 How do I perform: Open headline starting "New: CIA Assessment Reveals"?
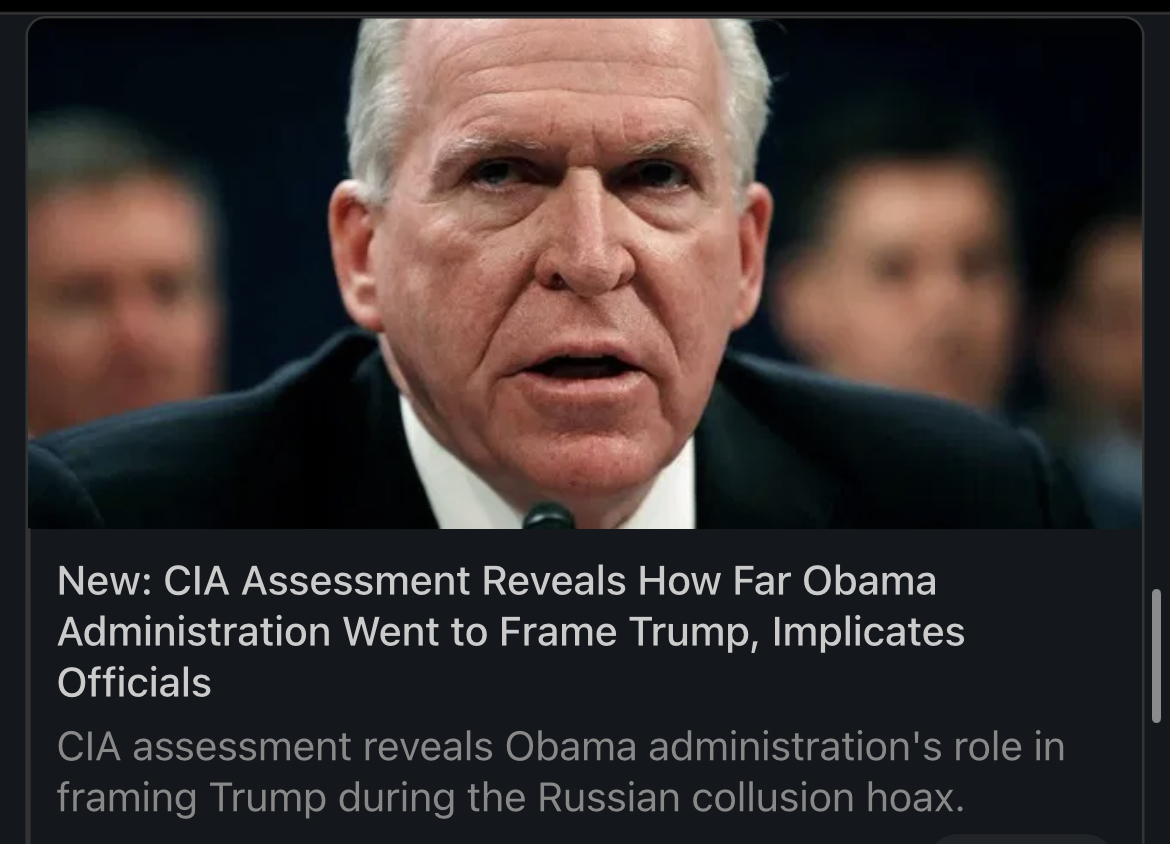511,631
